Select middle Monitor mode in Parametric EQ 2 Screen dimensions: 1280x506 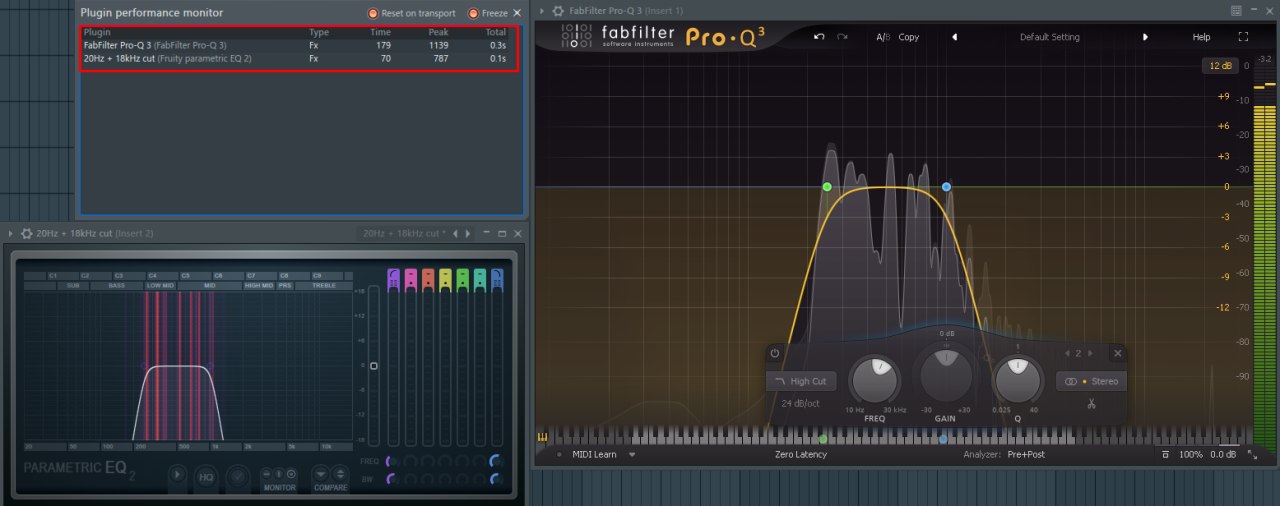[279, 474]
